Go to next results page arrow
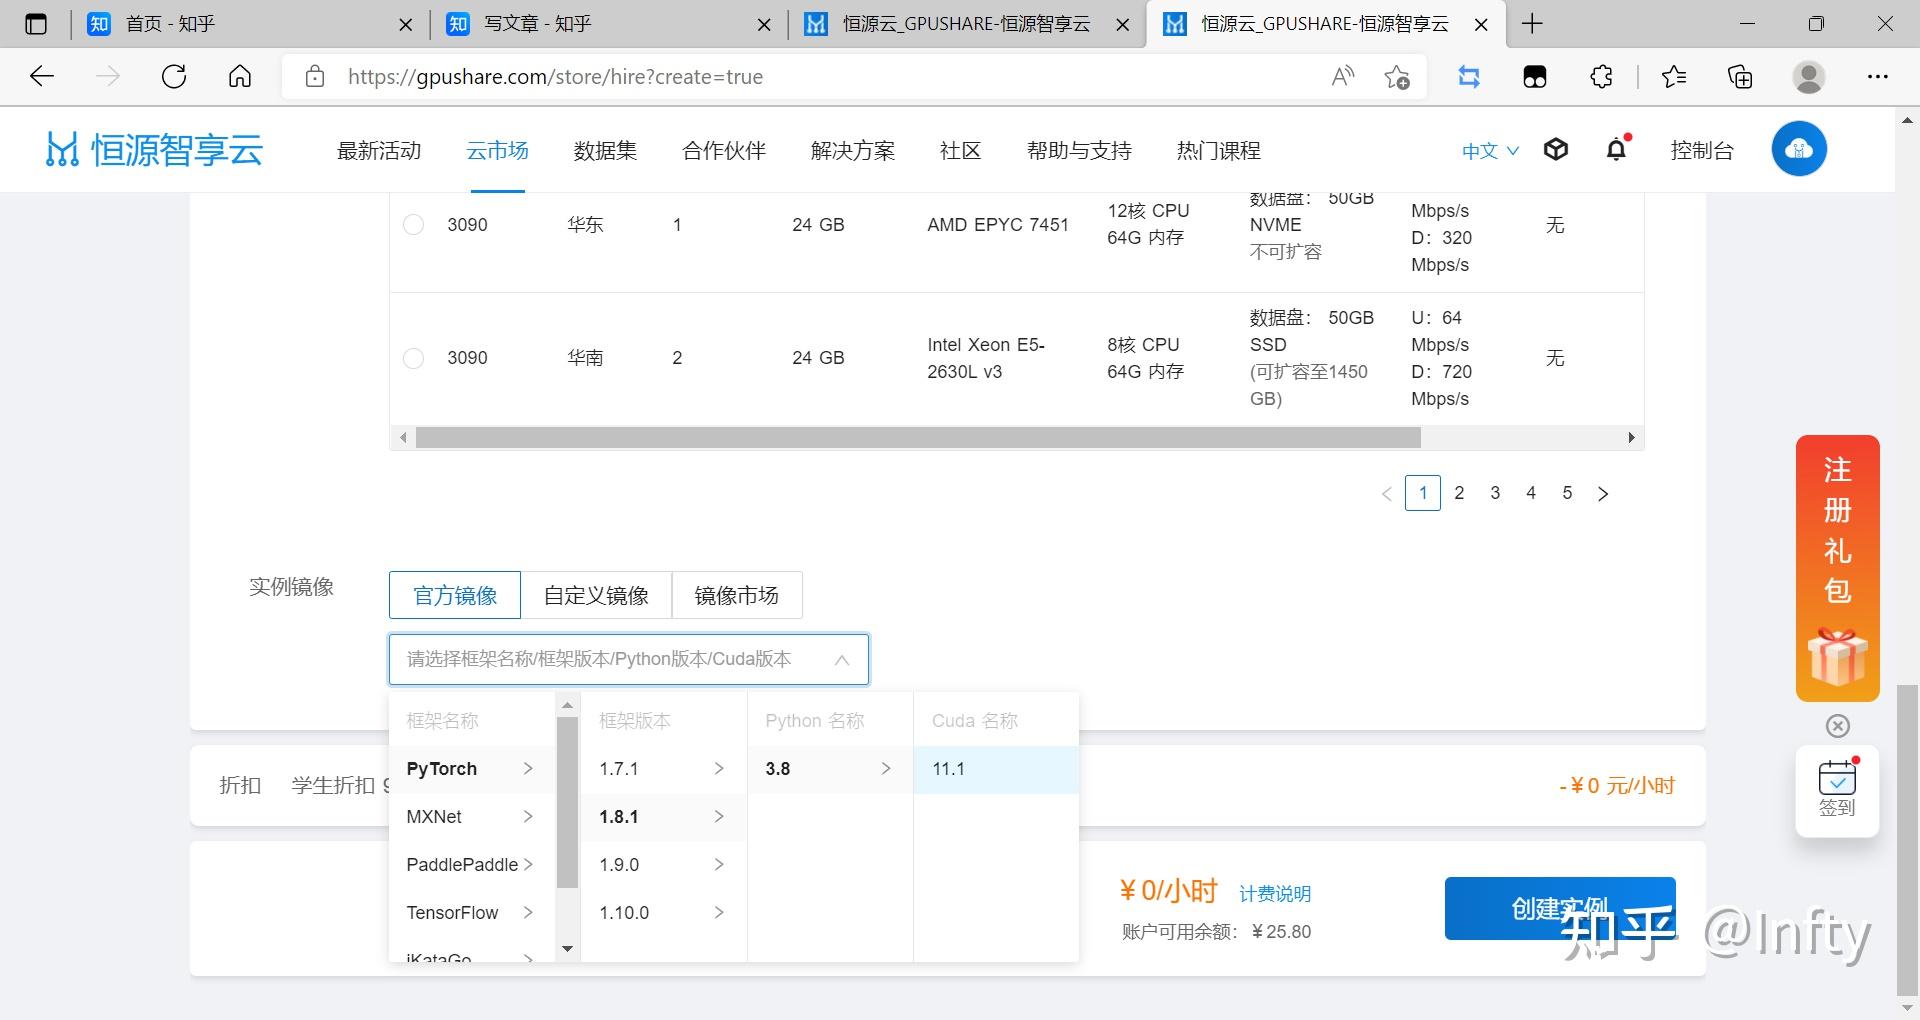Screen dimensions: 1920x1020 click(1603, 493)
